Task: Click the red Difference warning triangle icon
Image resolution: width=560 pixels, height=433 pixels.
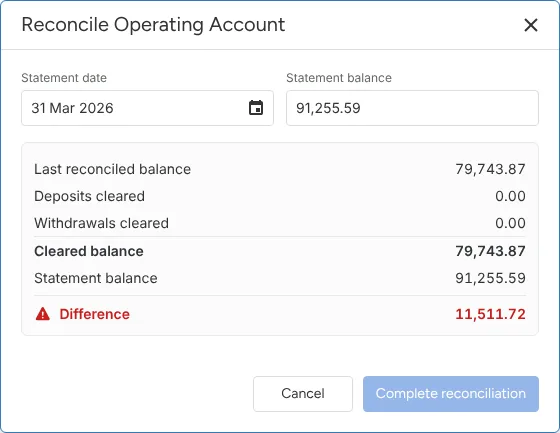Action: (43, 314)
